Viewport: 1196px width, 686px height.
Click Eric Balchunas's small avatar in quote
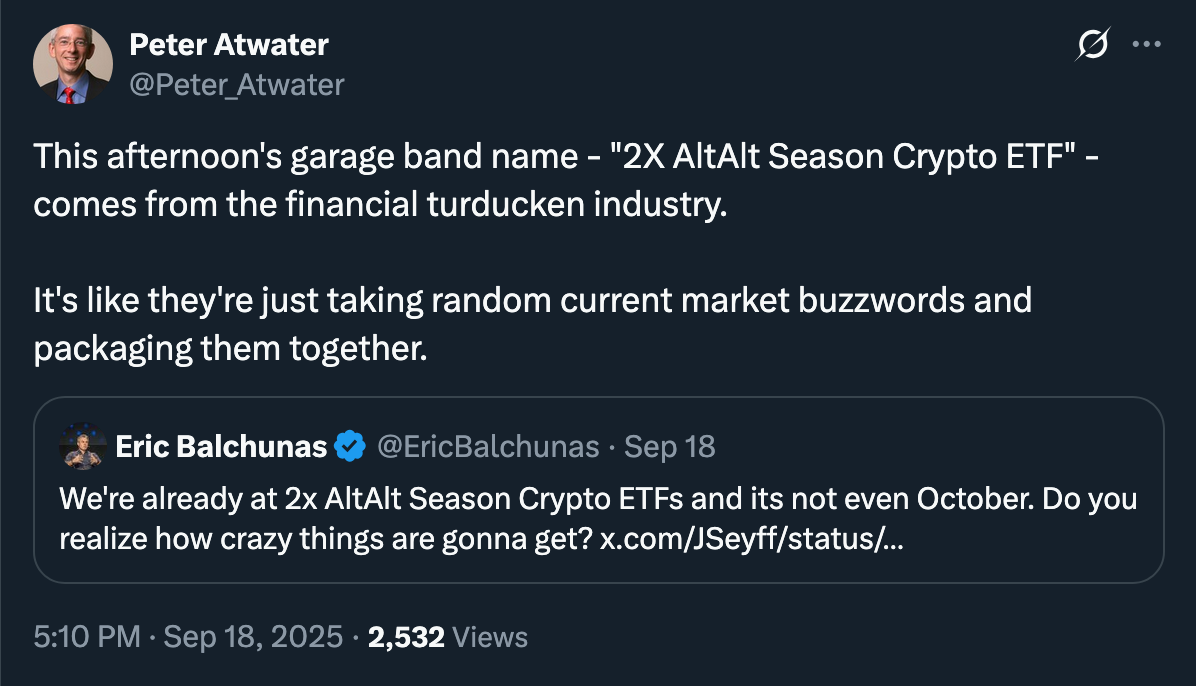click(x=84, y=446)
